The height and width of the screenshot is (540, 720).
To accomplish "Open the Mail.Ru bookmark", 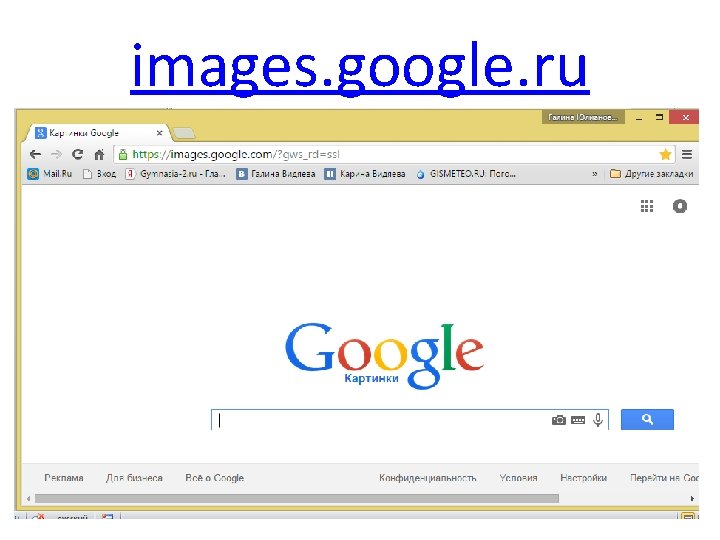I will click(50, 174).
